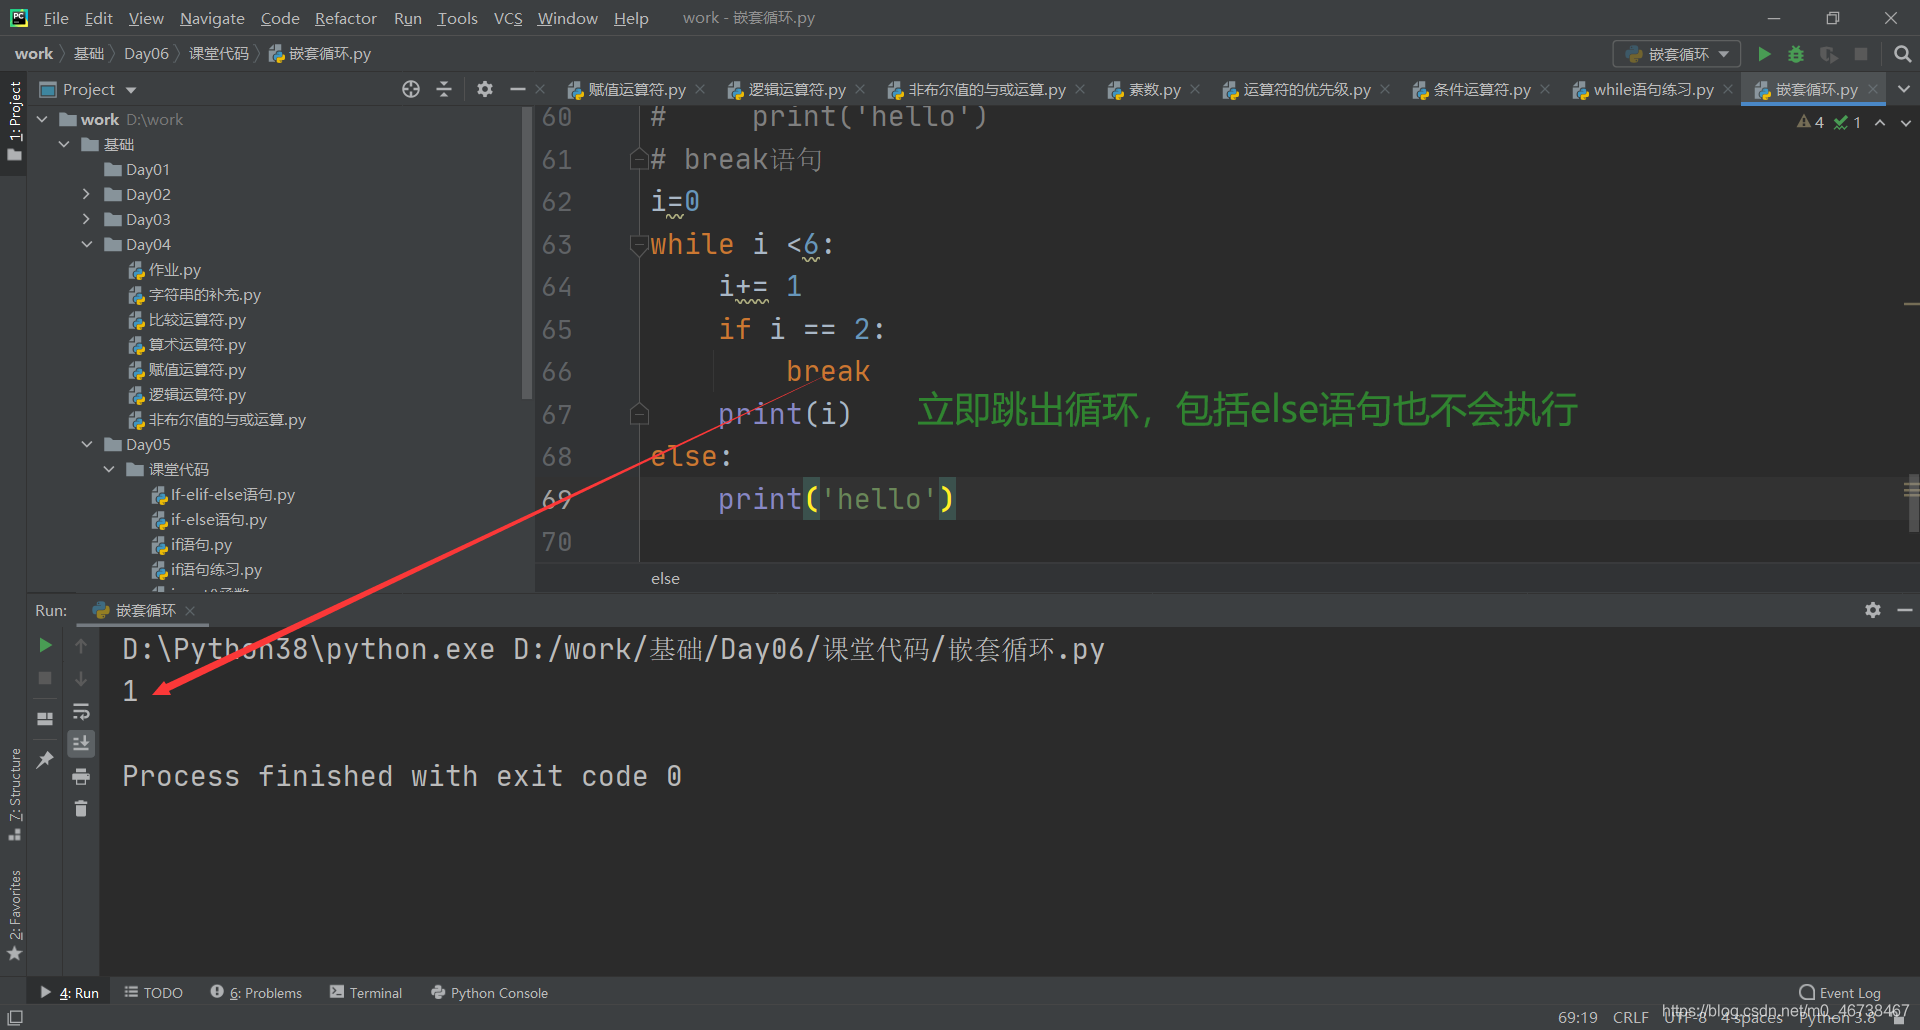Restore layout icon in Run panel
Viewport: 1920px width, 1030px height.
tap(45, 718)
